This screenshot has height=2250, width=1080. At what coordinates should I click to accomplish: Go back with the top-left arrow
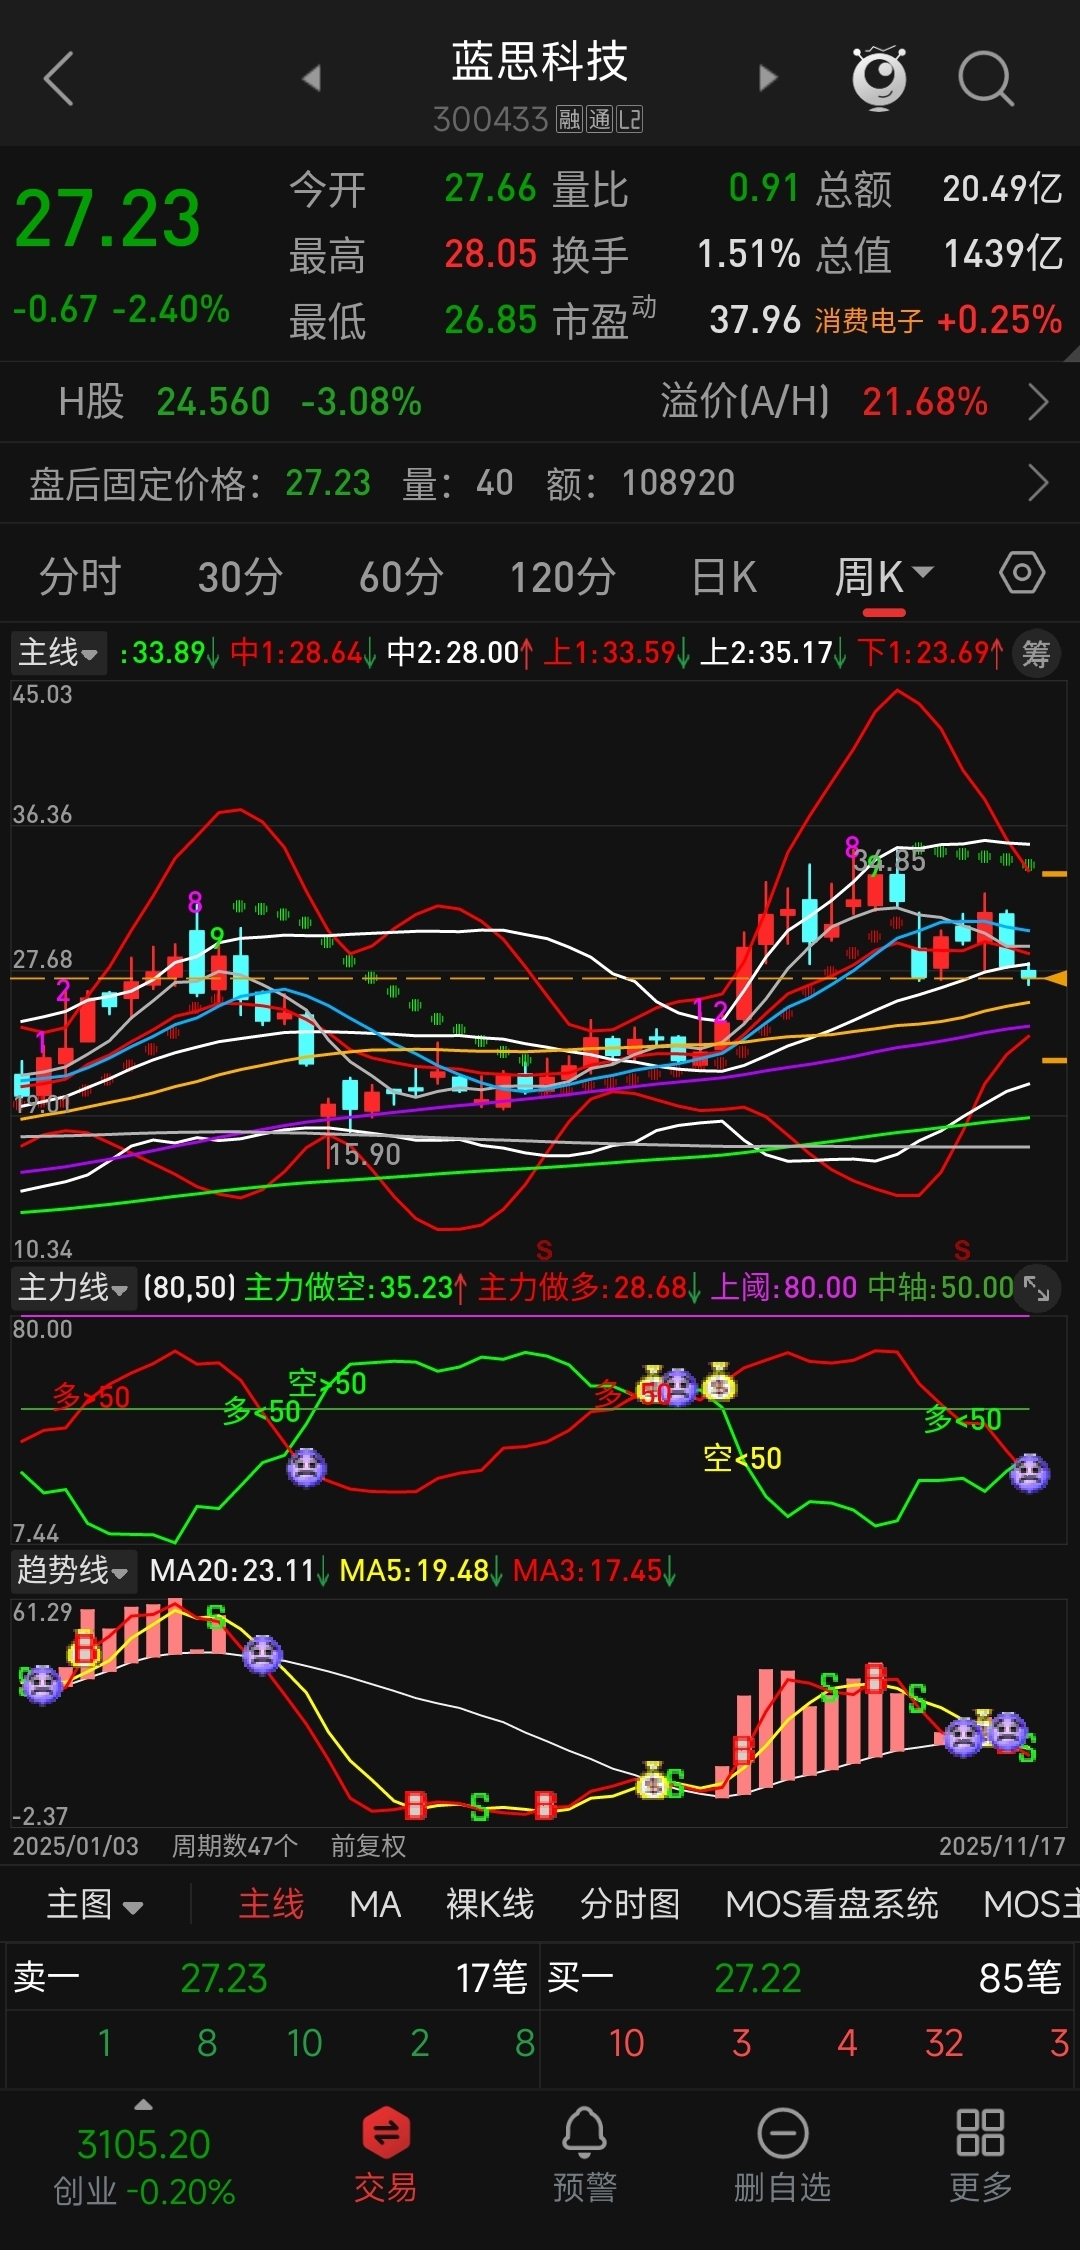tap(59, 78)
